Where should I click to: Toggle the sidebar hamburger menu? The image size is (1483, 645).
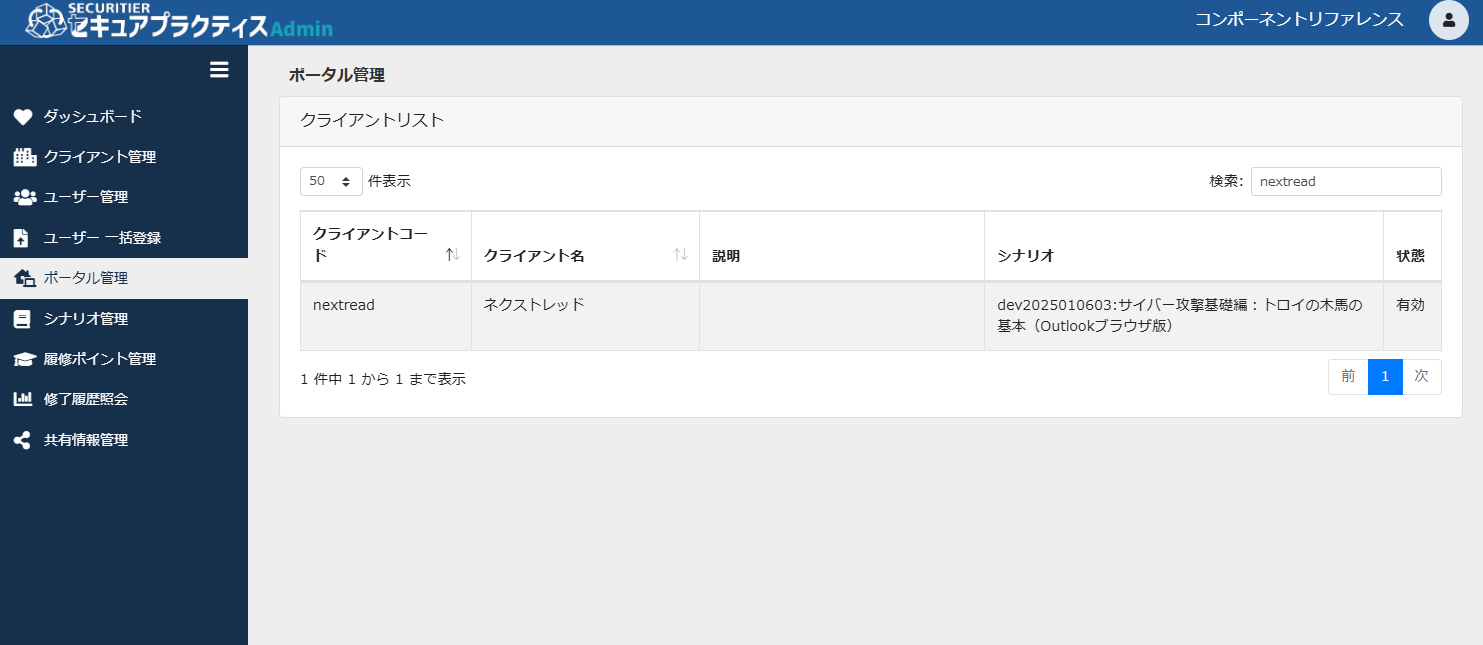point(219,70)
